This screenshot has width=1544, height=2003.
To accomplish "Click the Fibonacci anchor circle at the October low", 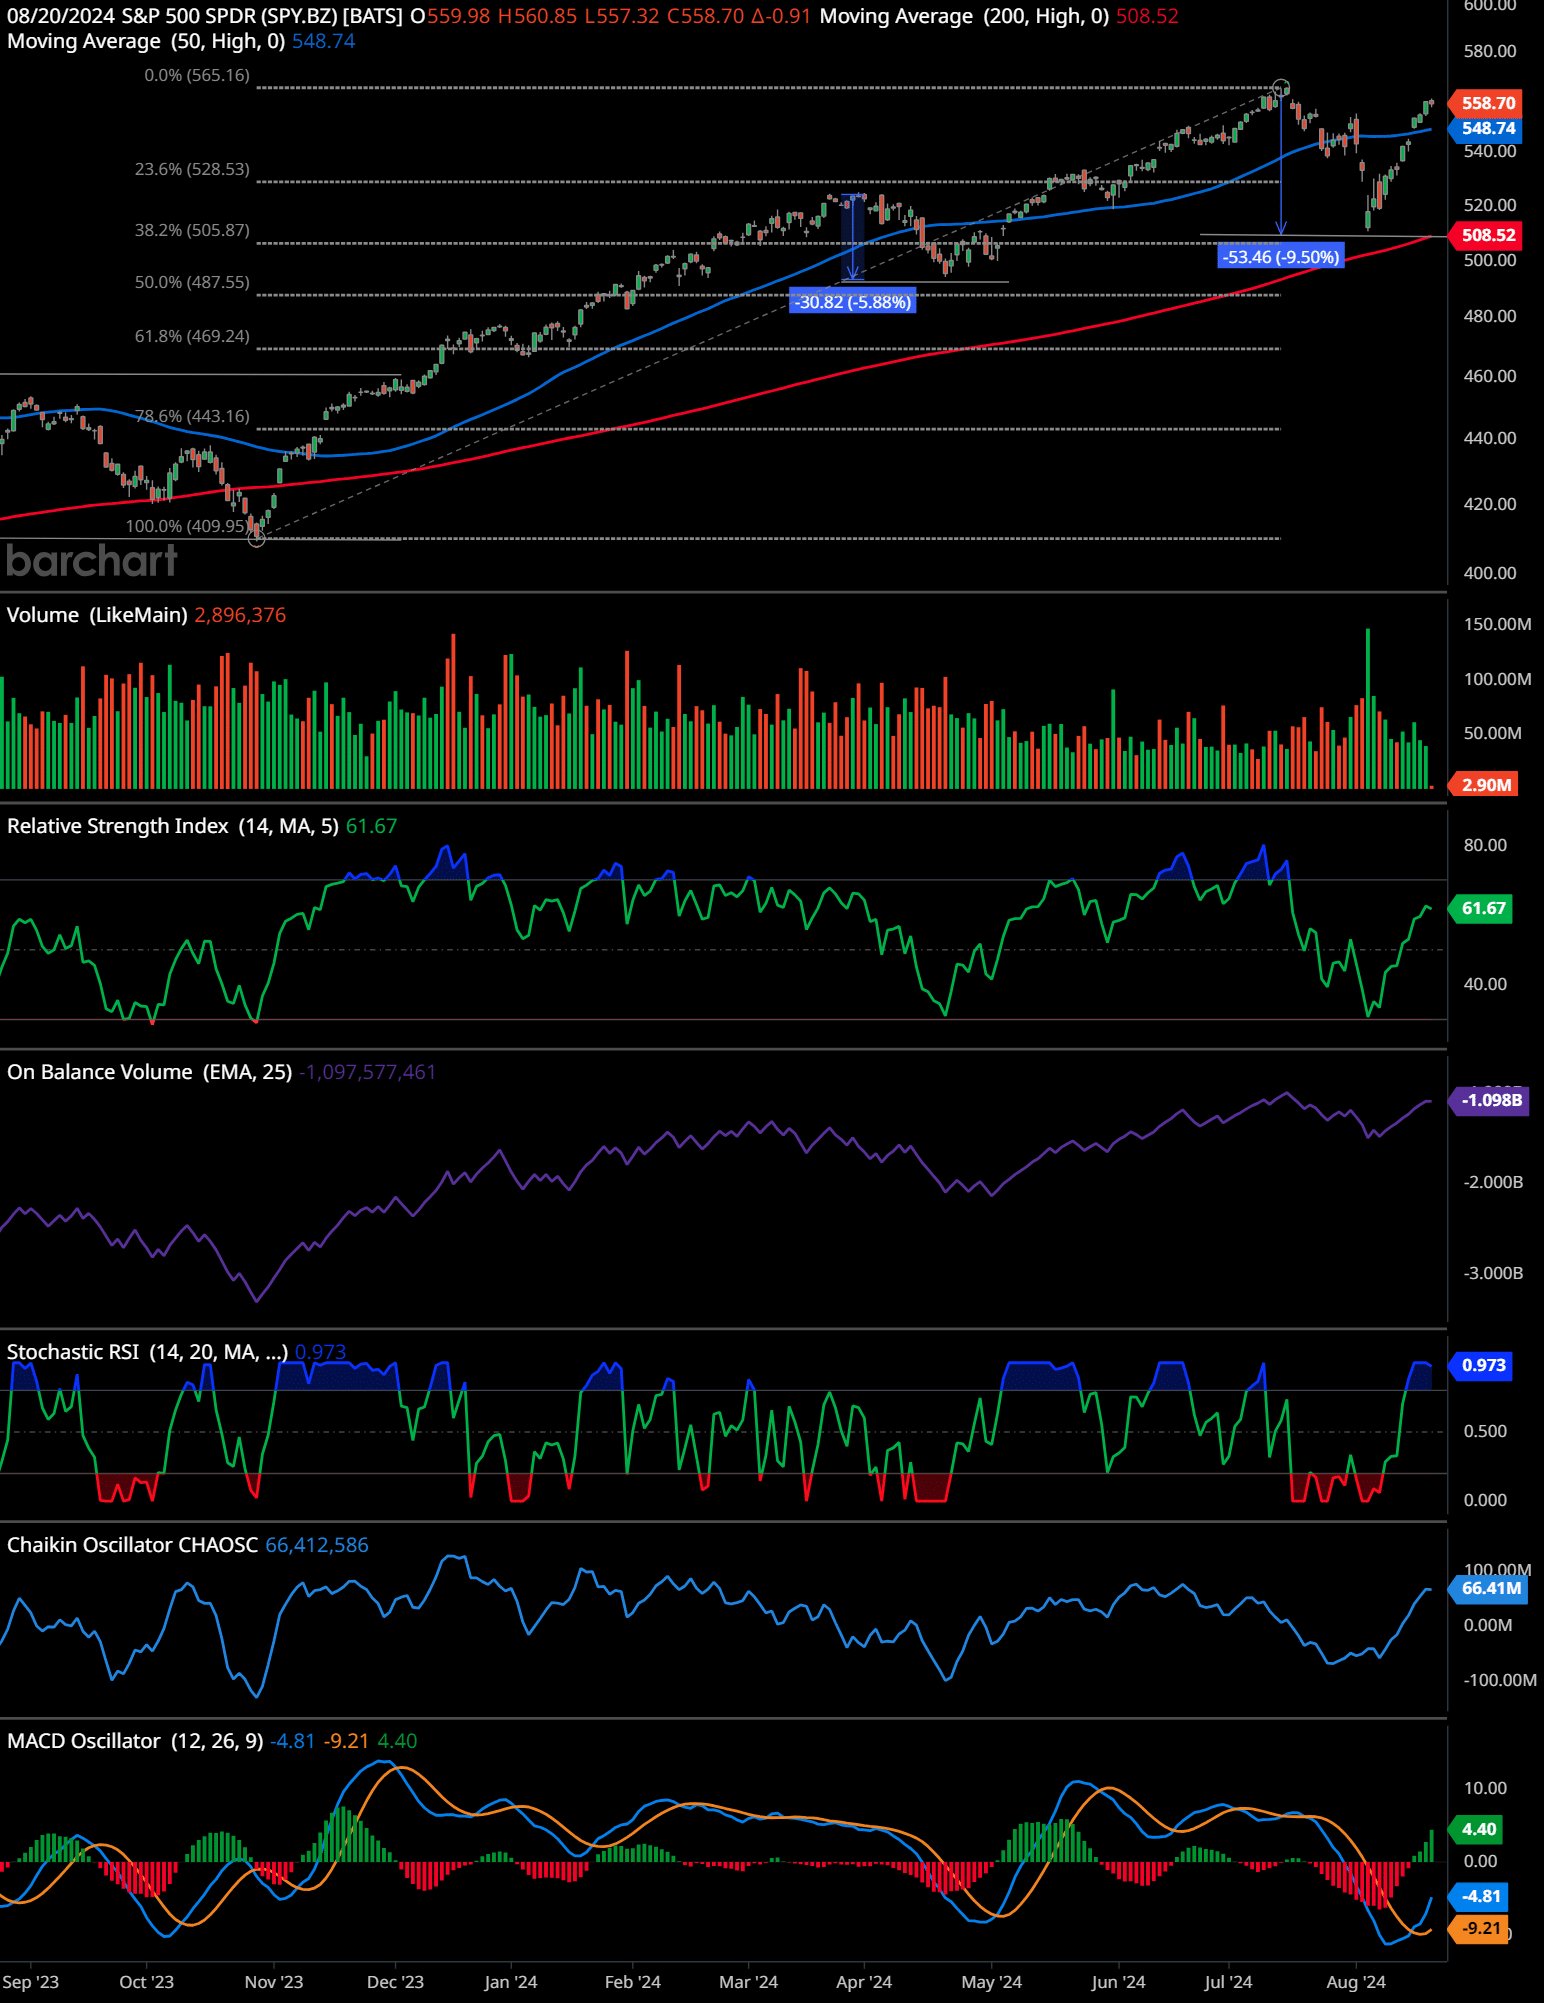I will pyautogui.click(x=257, y=538).
